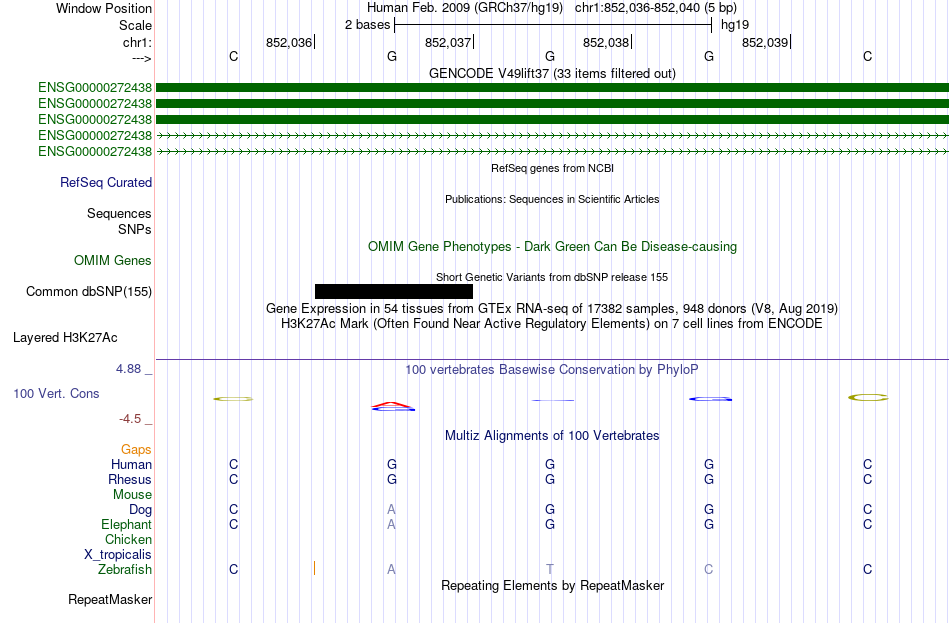Viewport: 950px width, 623px height.
Task: Click the 'RefSeq genes from NCBI' title
Action: point(552,168)
